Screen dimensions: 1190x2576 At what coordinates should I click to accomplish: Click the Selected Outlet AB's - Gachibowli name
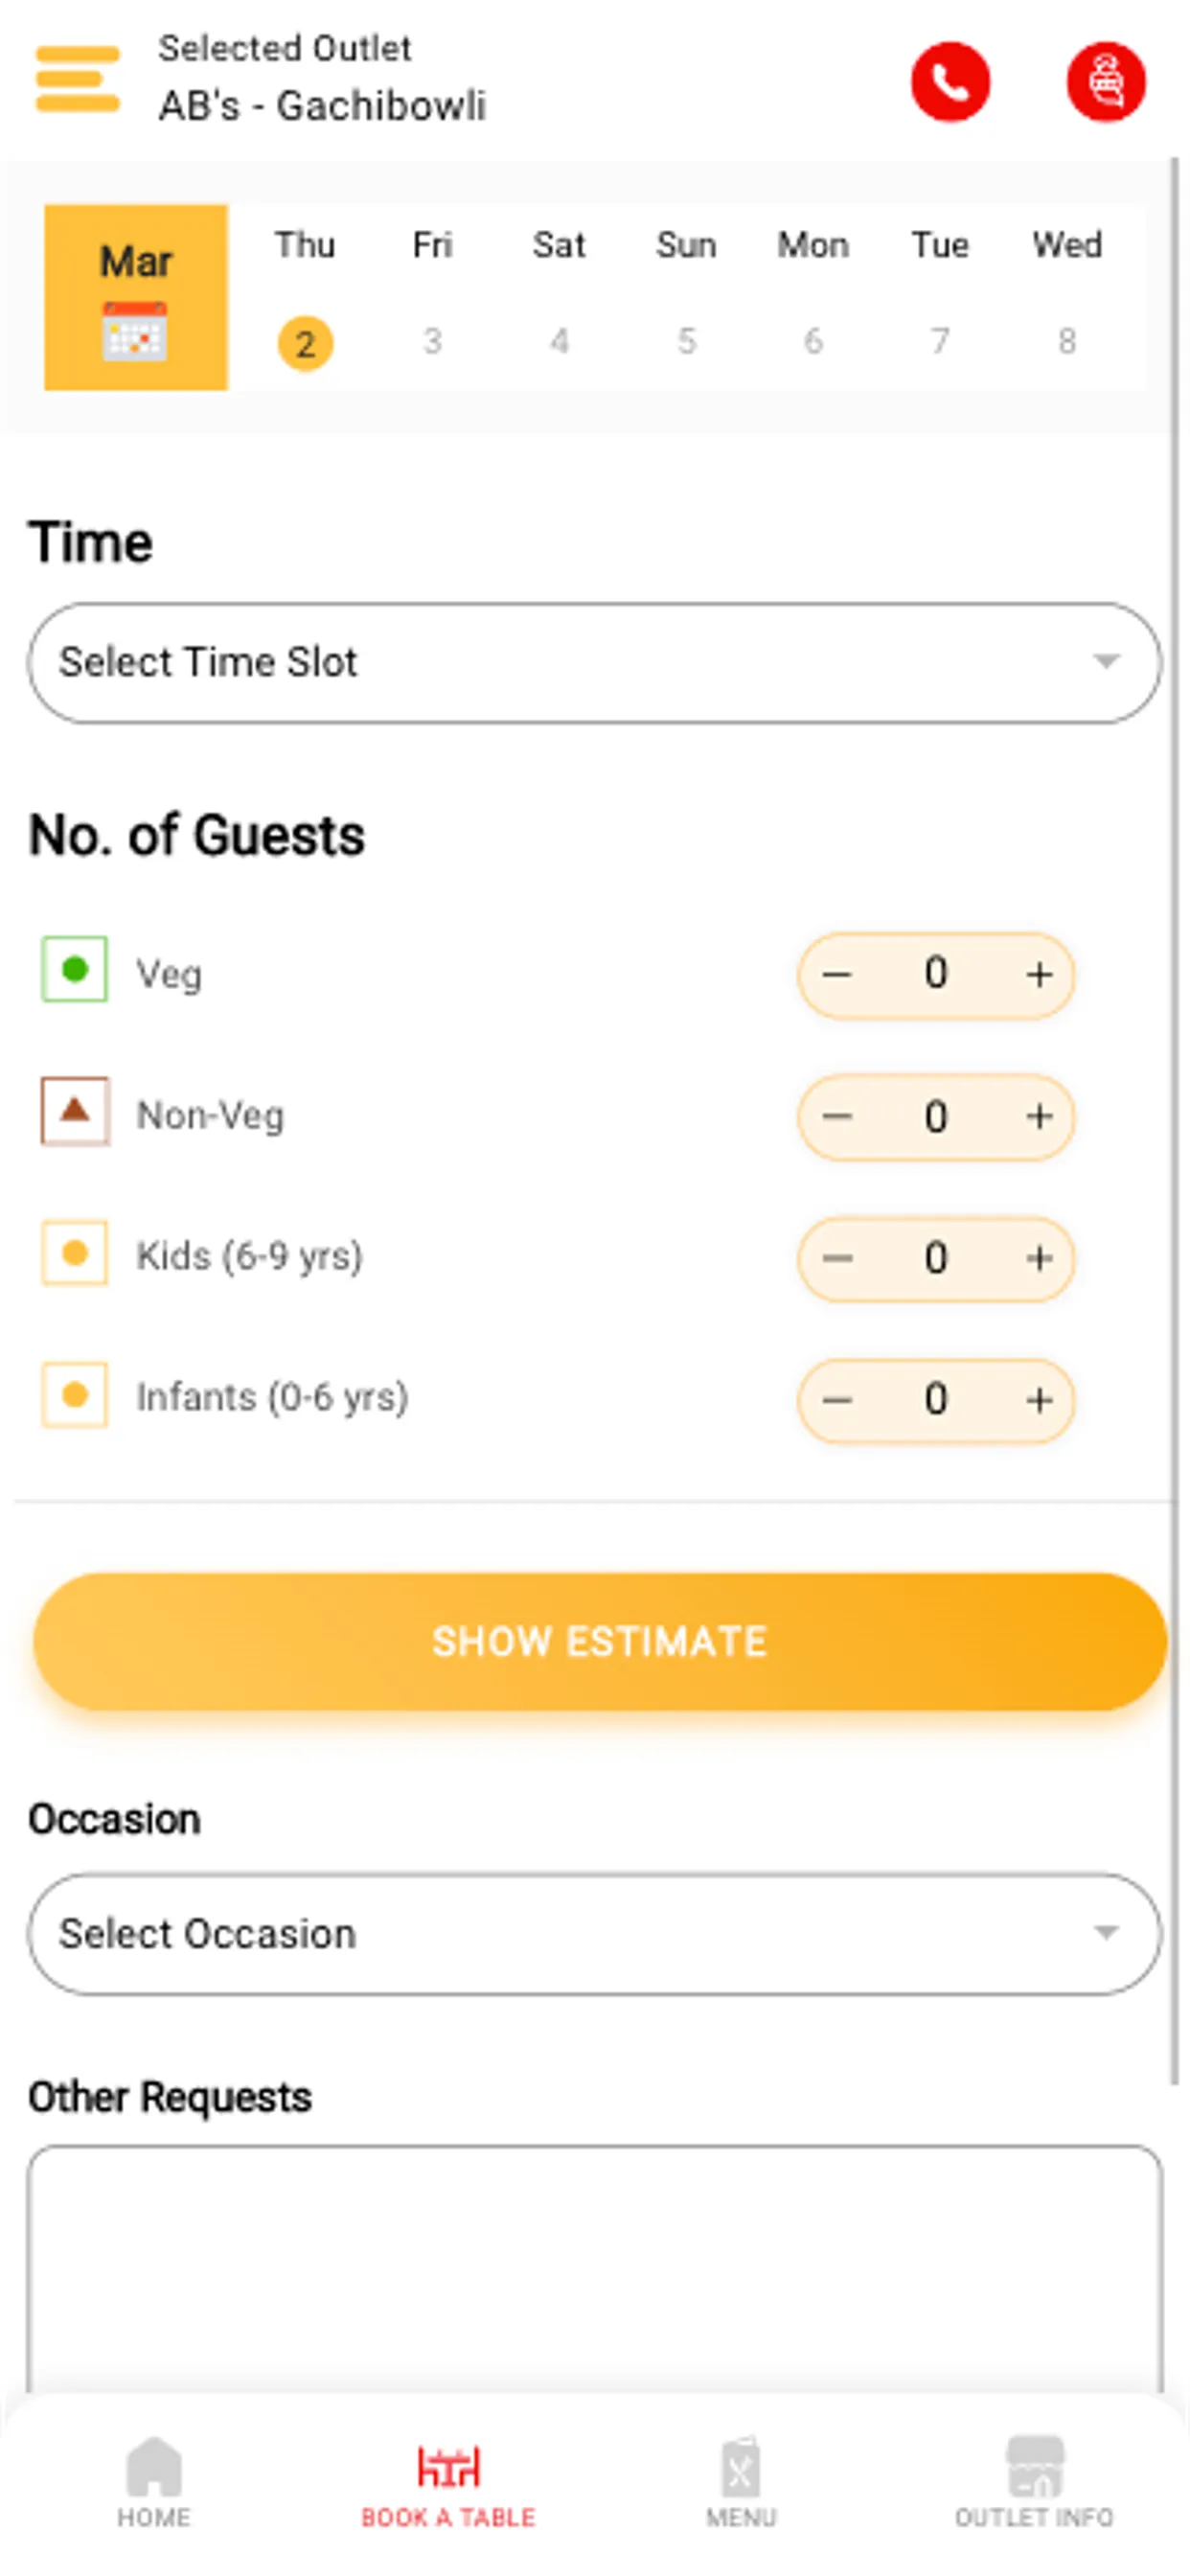coord(322,105)
